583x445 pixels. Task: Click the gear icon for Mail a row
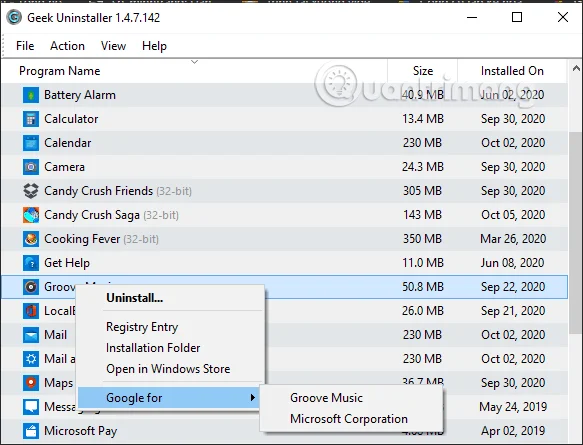coord(31,359)
